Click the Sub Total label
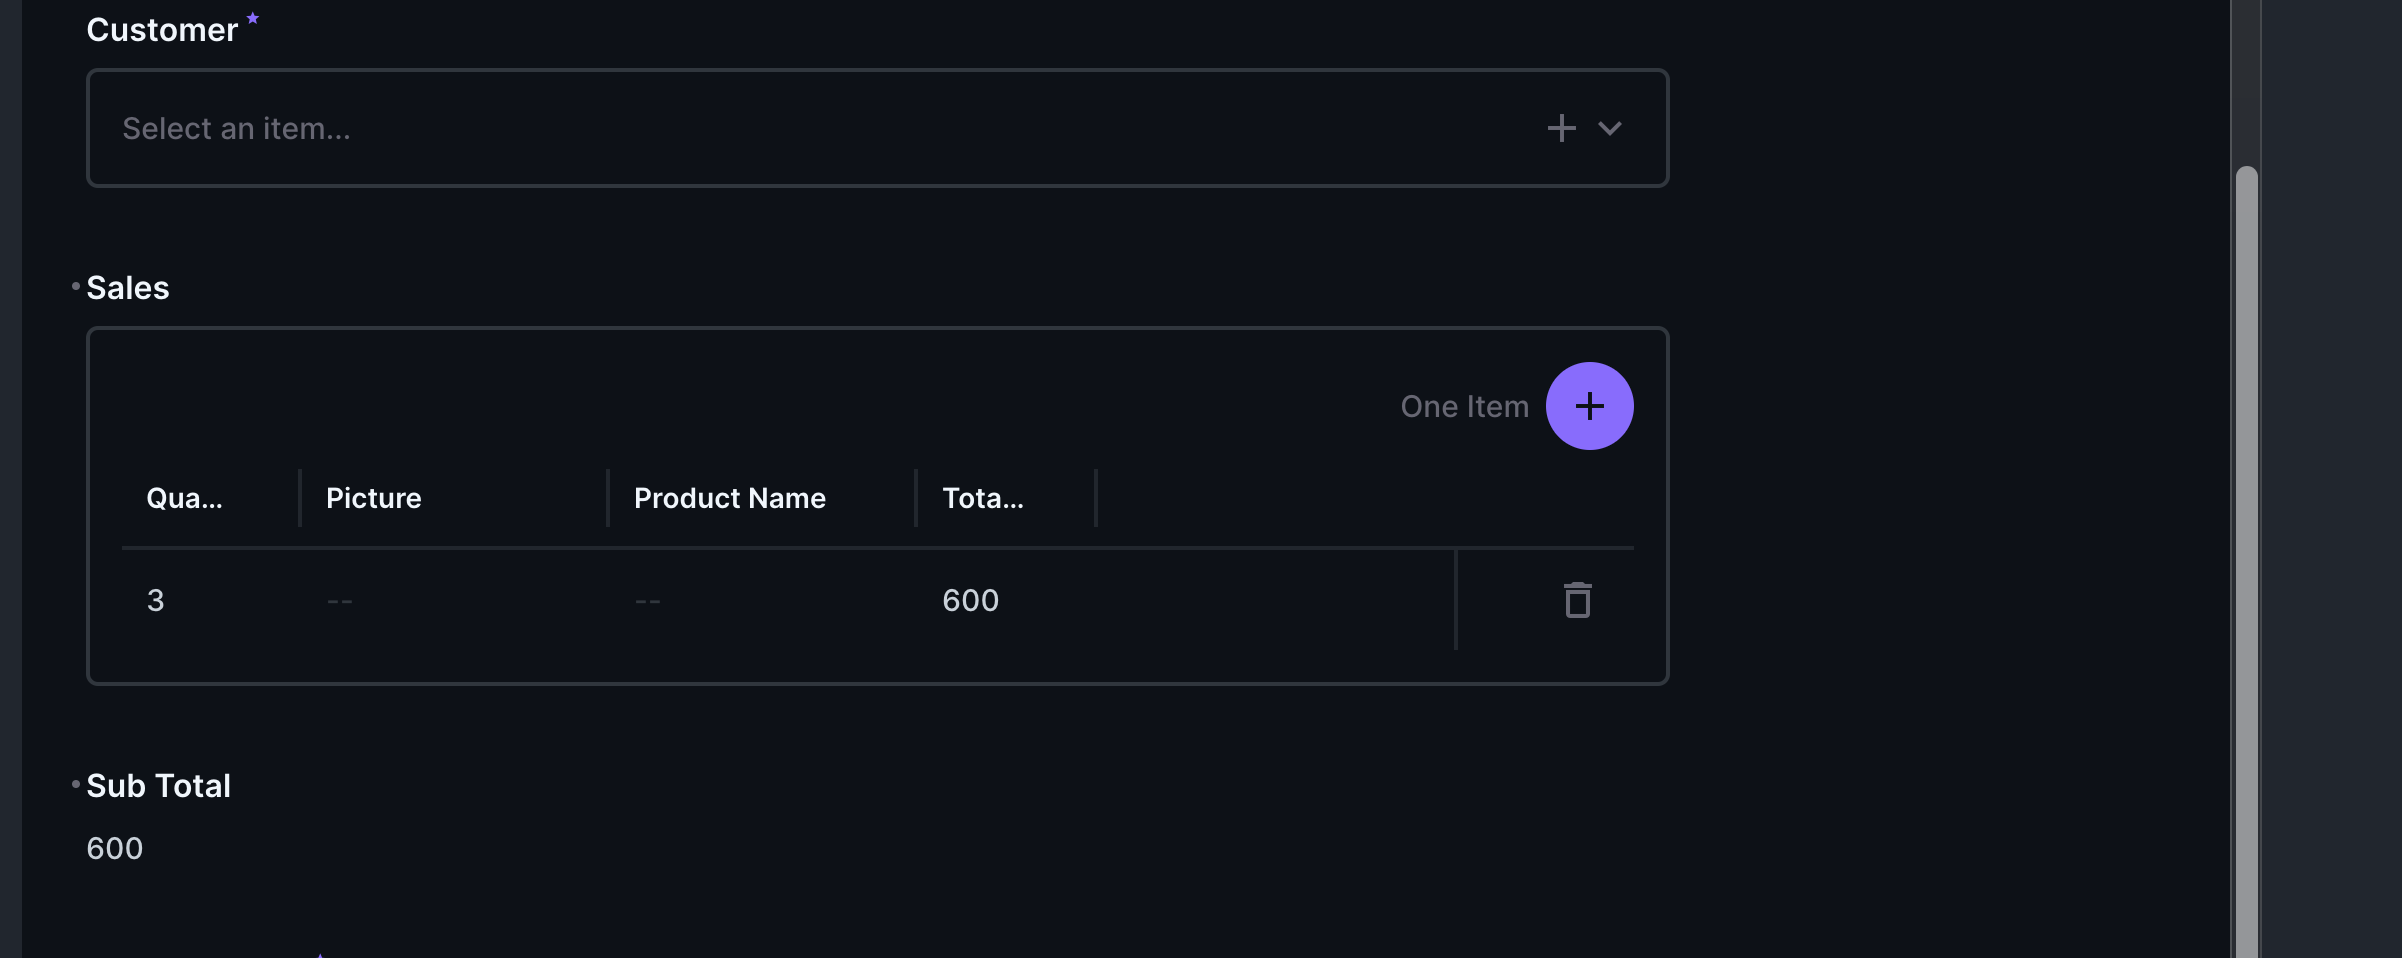2402x958 pixels. 158,785
